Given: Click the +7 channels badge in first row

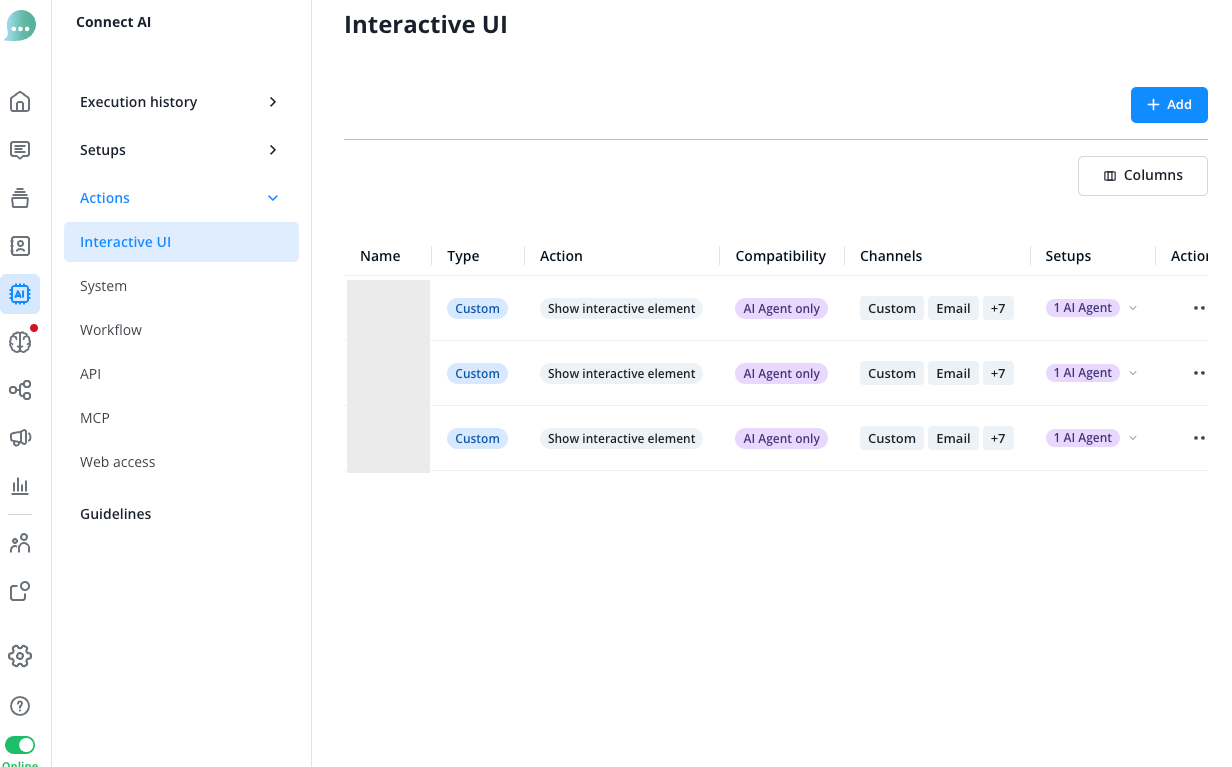Looking at the screenshot, I should point(998,308).
